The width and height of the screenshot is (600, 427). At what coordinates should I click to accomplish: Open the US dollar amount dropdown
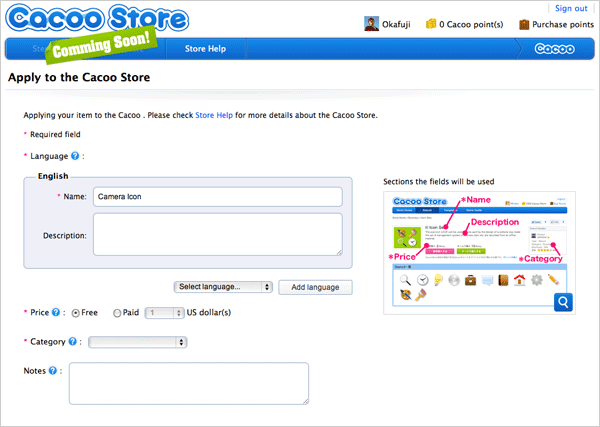click(165, 313)
